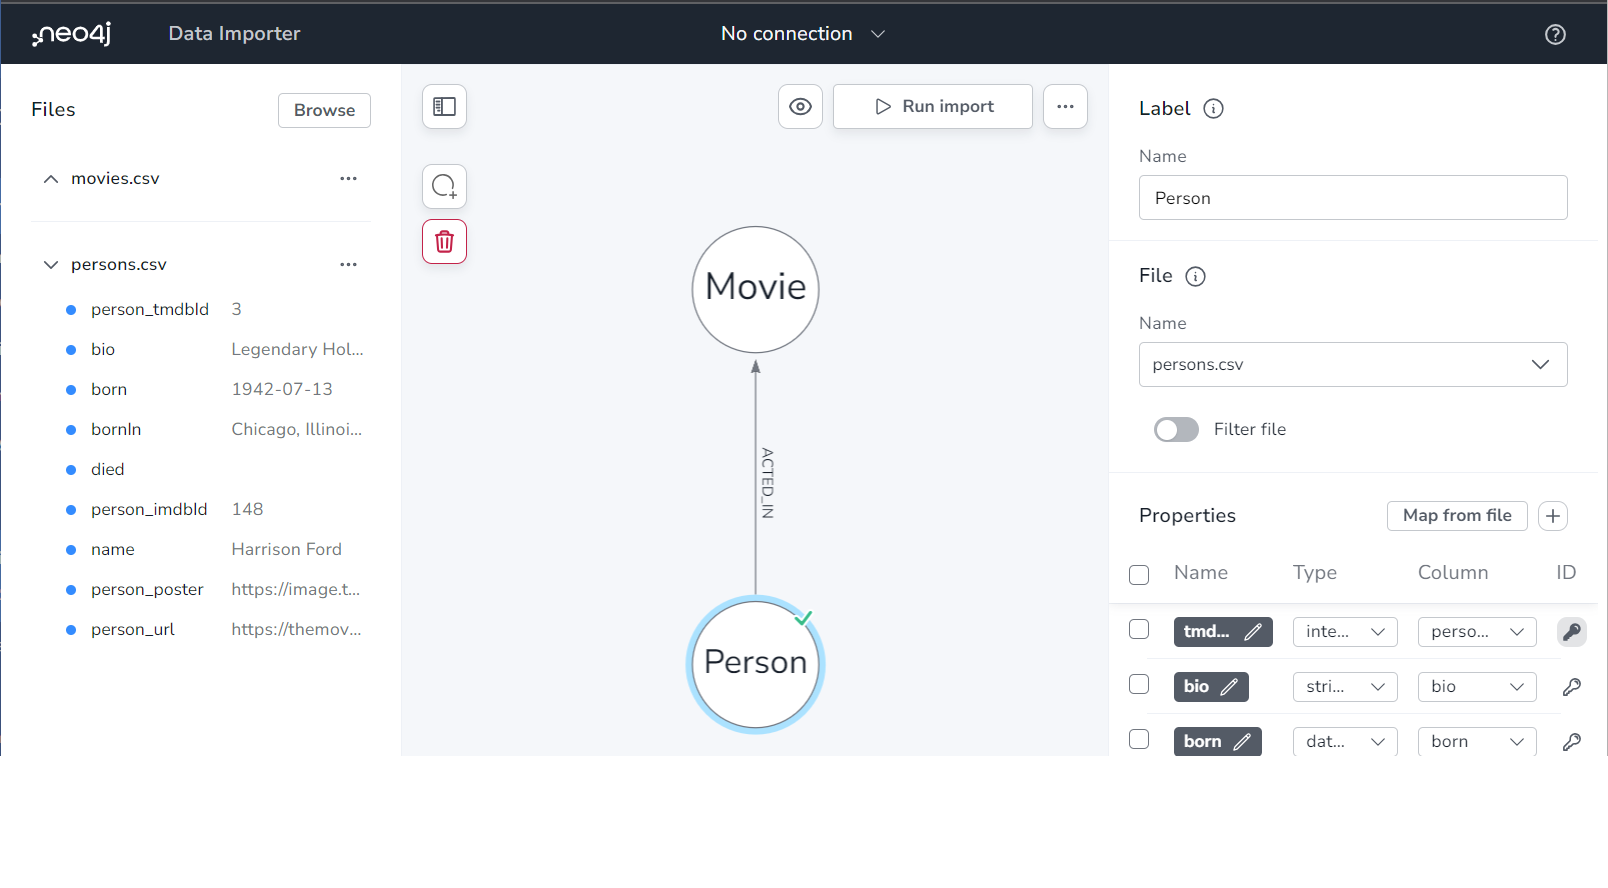Collapse the persons.csv file
This screenshot has height=888, width=1608.
tap(51, 264)
